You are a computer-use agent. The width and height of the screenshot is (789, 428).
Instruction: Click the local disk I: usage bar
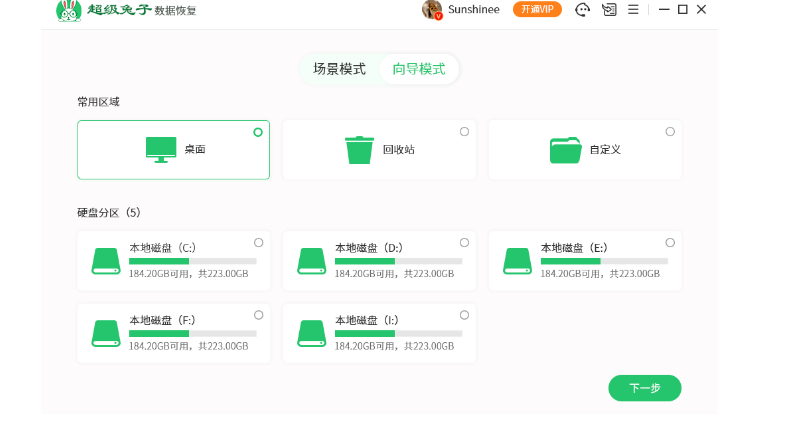pyautogui.click(x=398, y=333)
